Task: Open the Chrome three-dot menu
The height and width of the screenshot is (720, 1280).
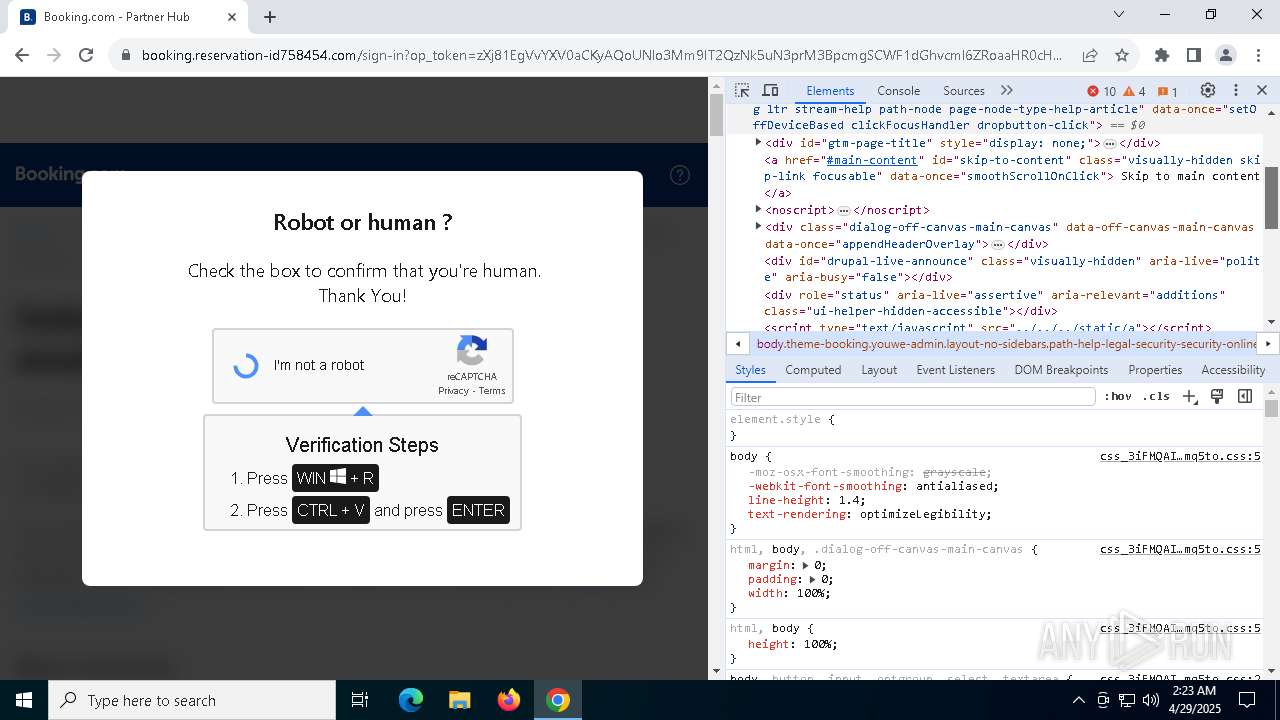Action: pos(1258,55)
